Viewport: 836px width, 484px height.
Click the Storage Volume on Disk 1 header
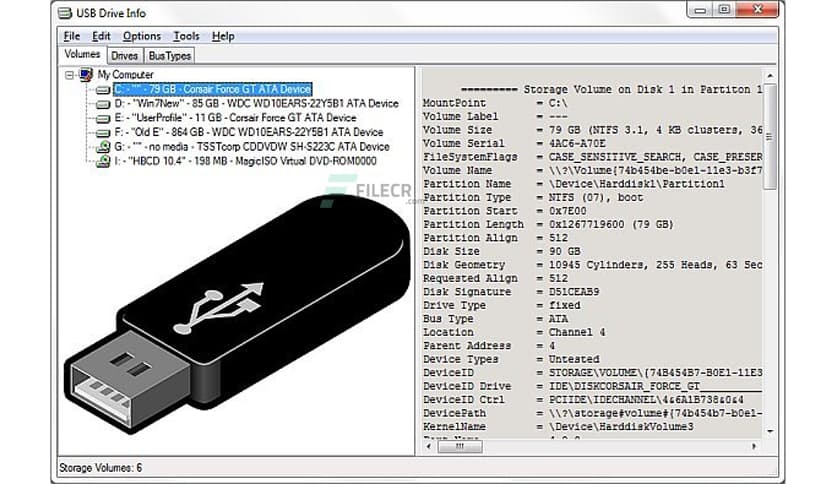[x=612, y=90]
